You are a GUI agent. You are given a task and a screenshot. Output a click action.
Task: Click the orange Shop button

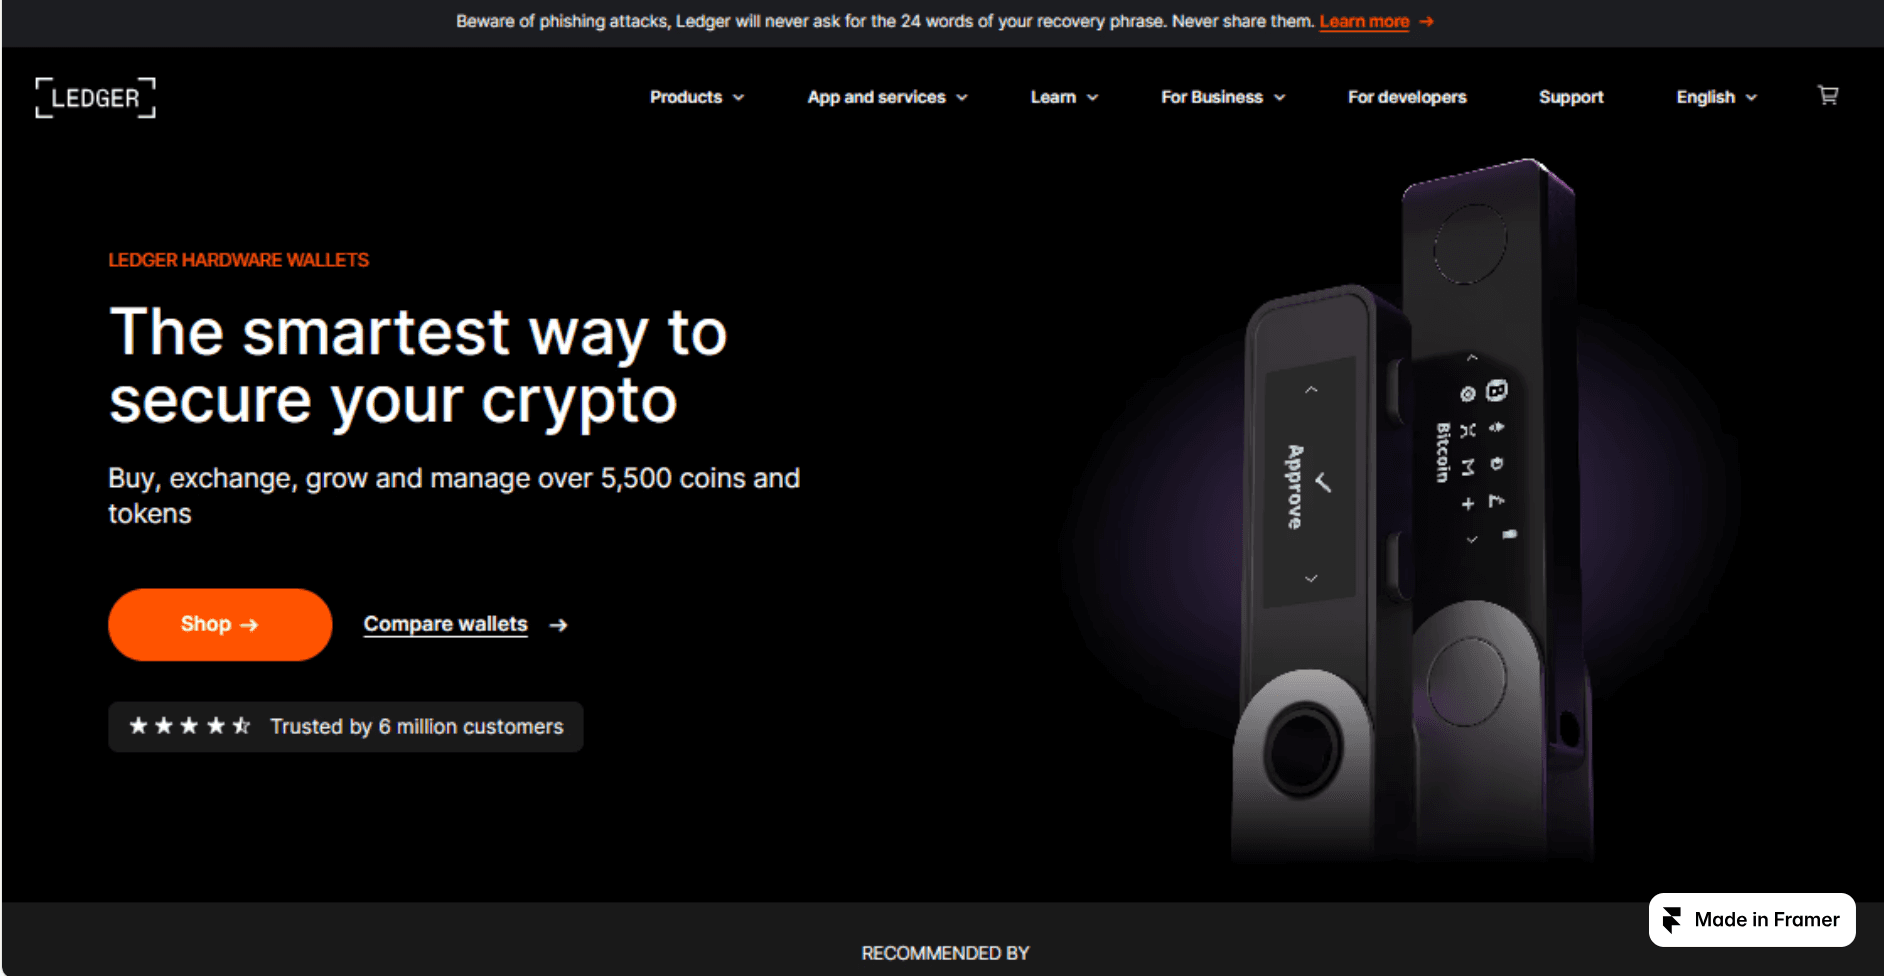tap(220, 624)
